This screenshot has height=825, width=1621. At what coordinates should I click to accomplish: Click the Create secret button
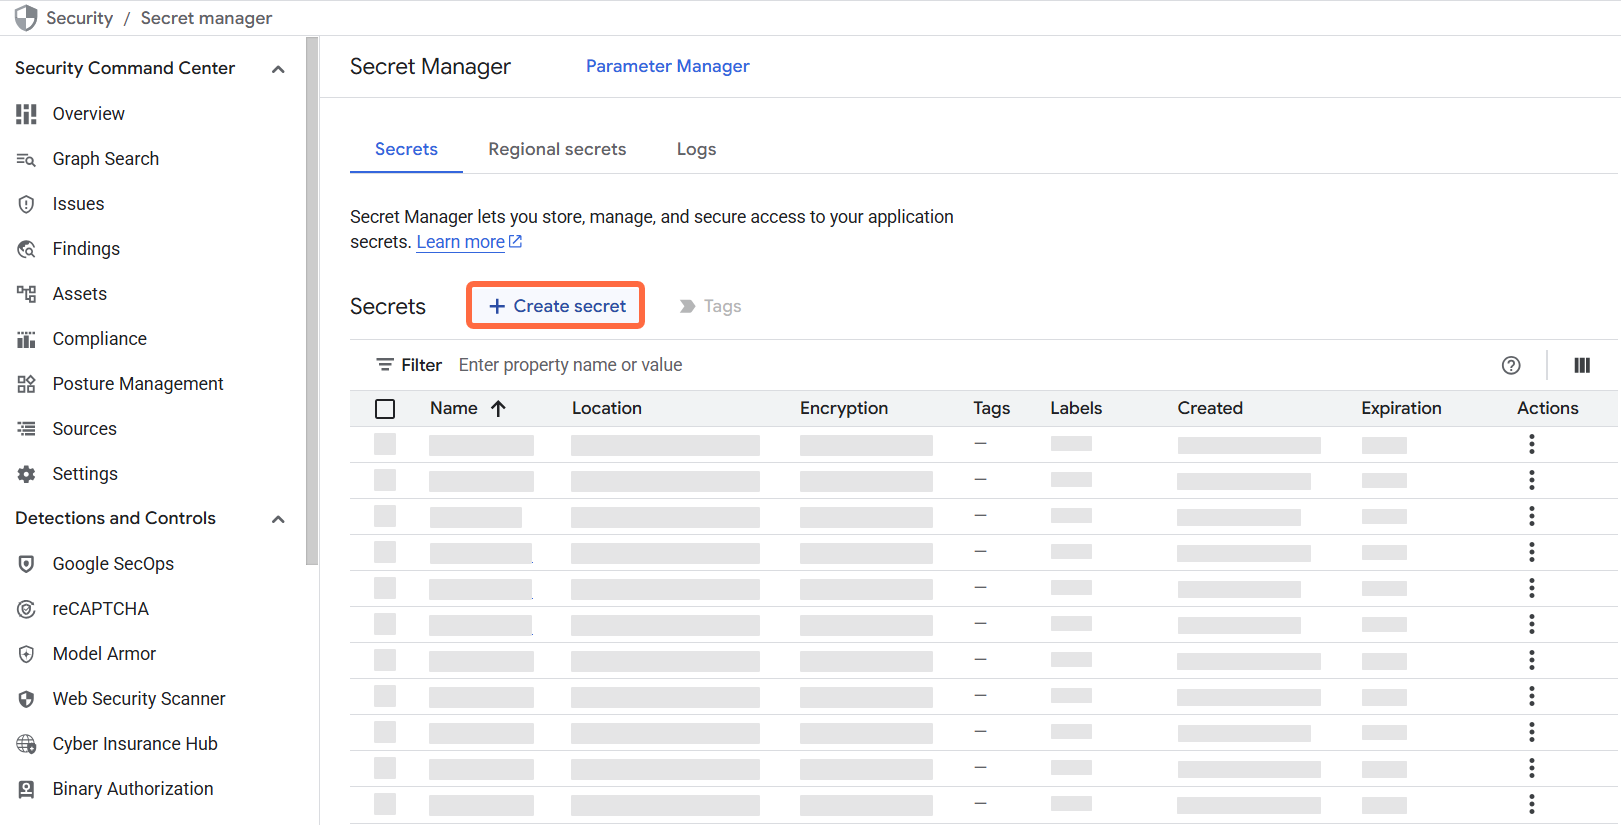coord(555,306)
